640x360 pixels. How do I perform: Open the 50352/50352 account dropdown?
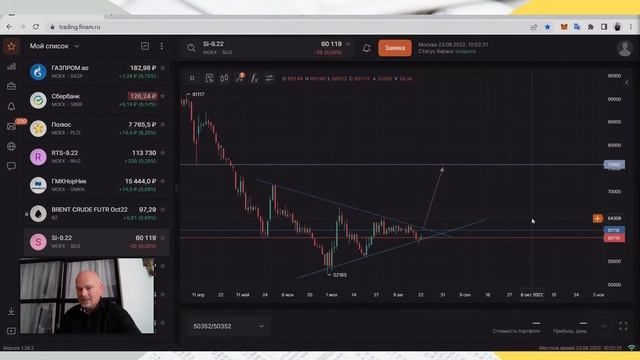pyautogui.click(x=228, y=326)
